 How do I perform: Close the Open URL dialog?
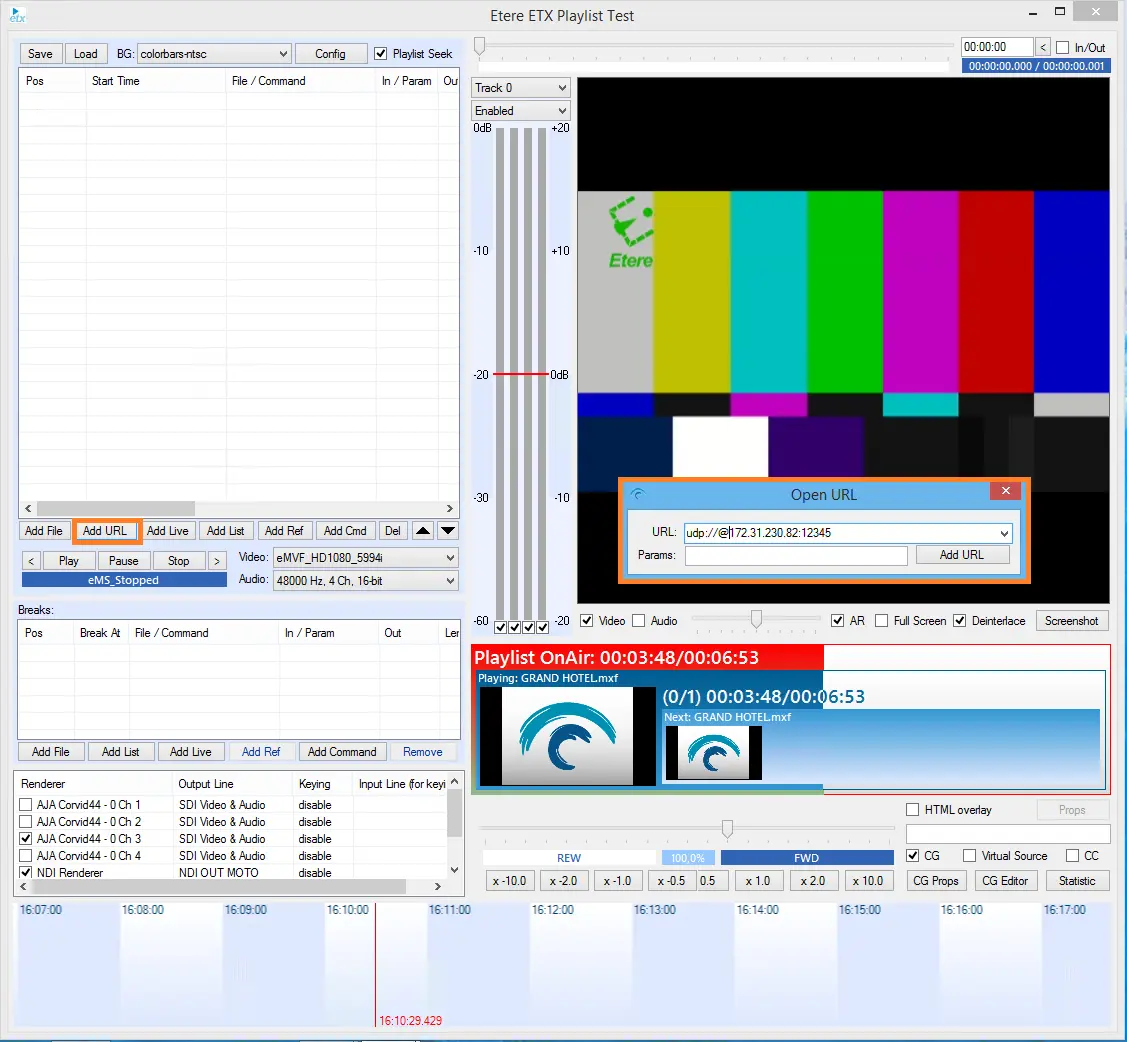click(1005, 491)
